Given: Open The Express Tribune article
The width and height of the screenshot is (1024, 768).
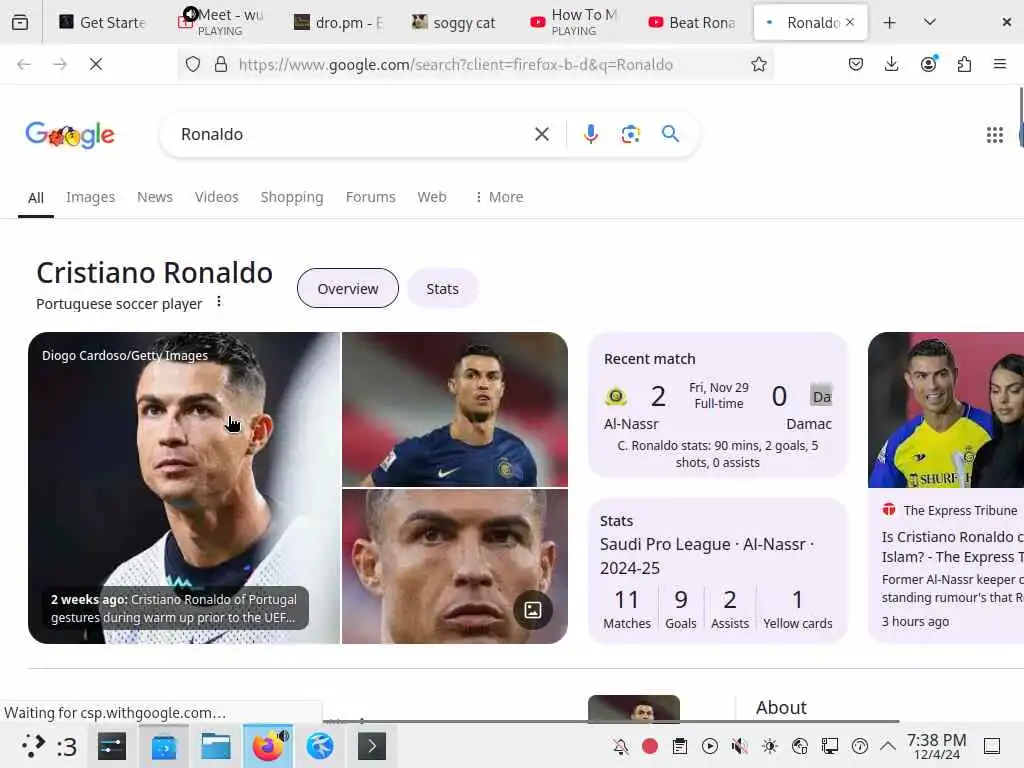Looking at the screenshot, I should 946,488.
